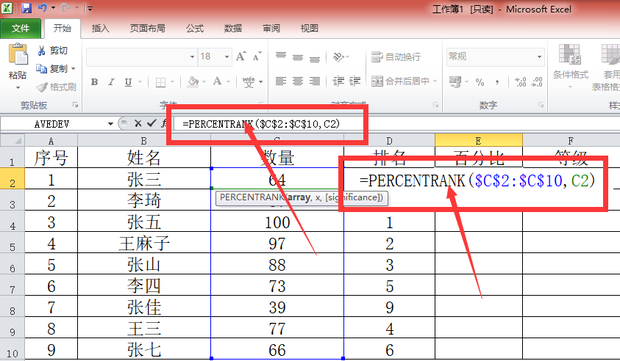Click the fill color bucket icon
620x361 pixels.
[x=193, y=82]
